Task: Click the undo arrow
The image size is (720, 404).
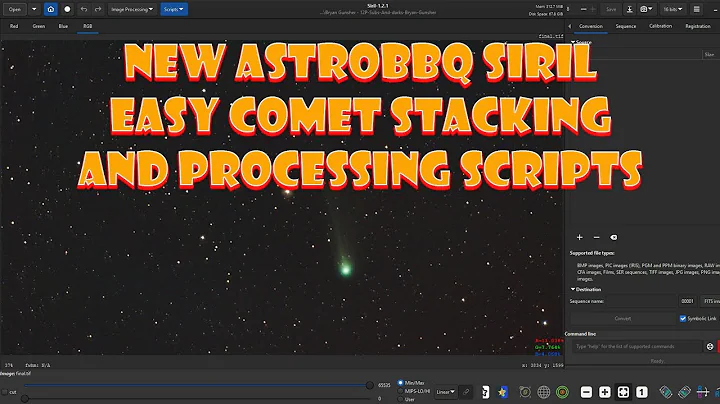Action: (x=84, y=9)
